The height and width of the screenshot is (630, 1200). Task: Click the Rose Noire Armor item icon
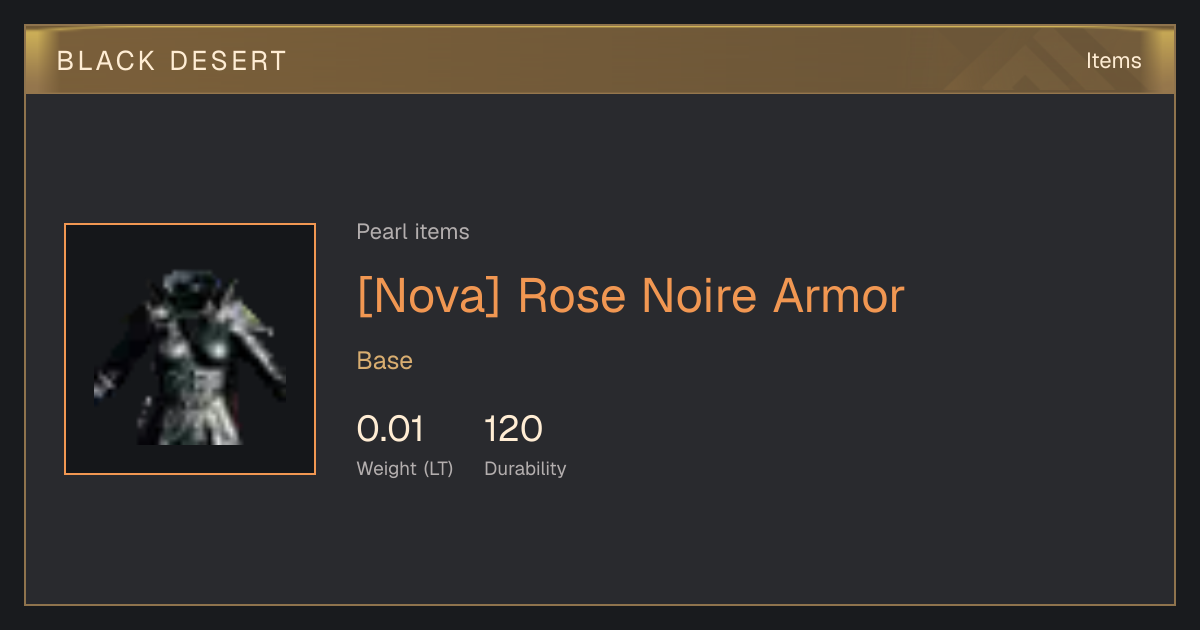(x=190, y=349)
